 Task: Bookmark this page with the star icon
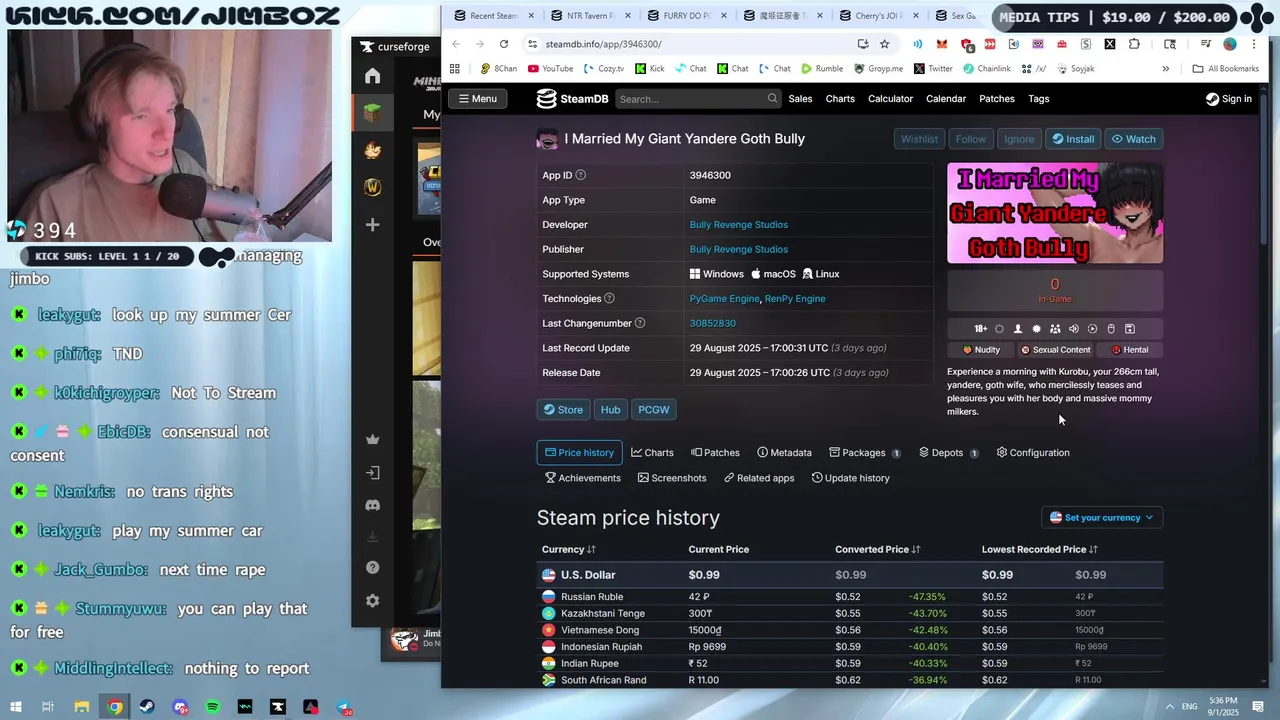coord(884,44)
